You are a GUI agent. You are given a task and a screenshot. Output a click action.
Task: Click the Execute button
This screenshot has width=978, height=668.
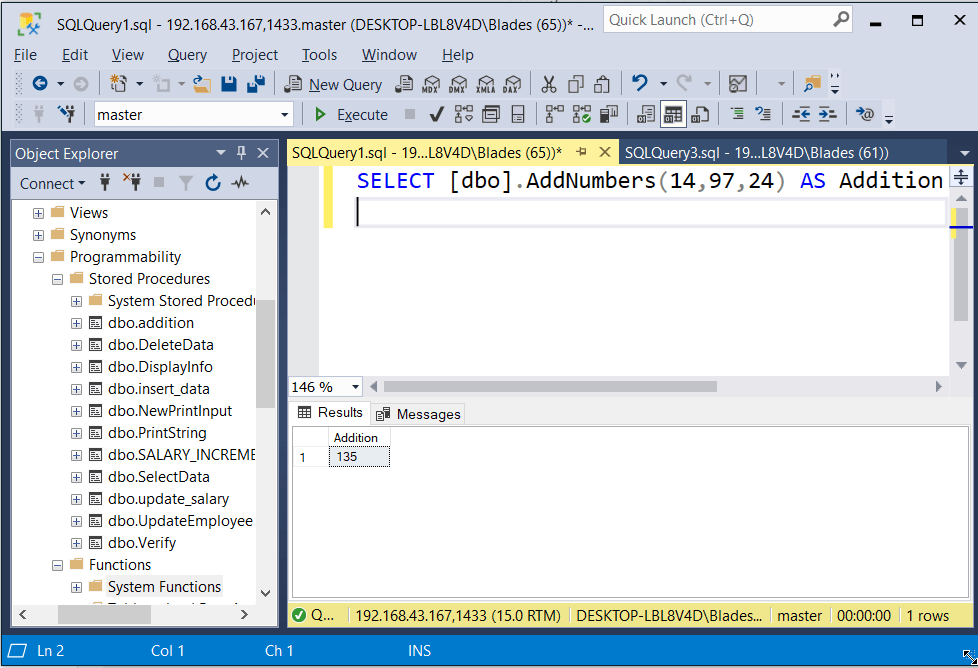coord(351,114)
